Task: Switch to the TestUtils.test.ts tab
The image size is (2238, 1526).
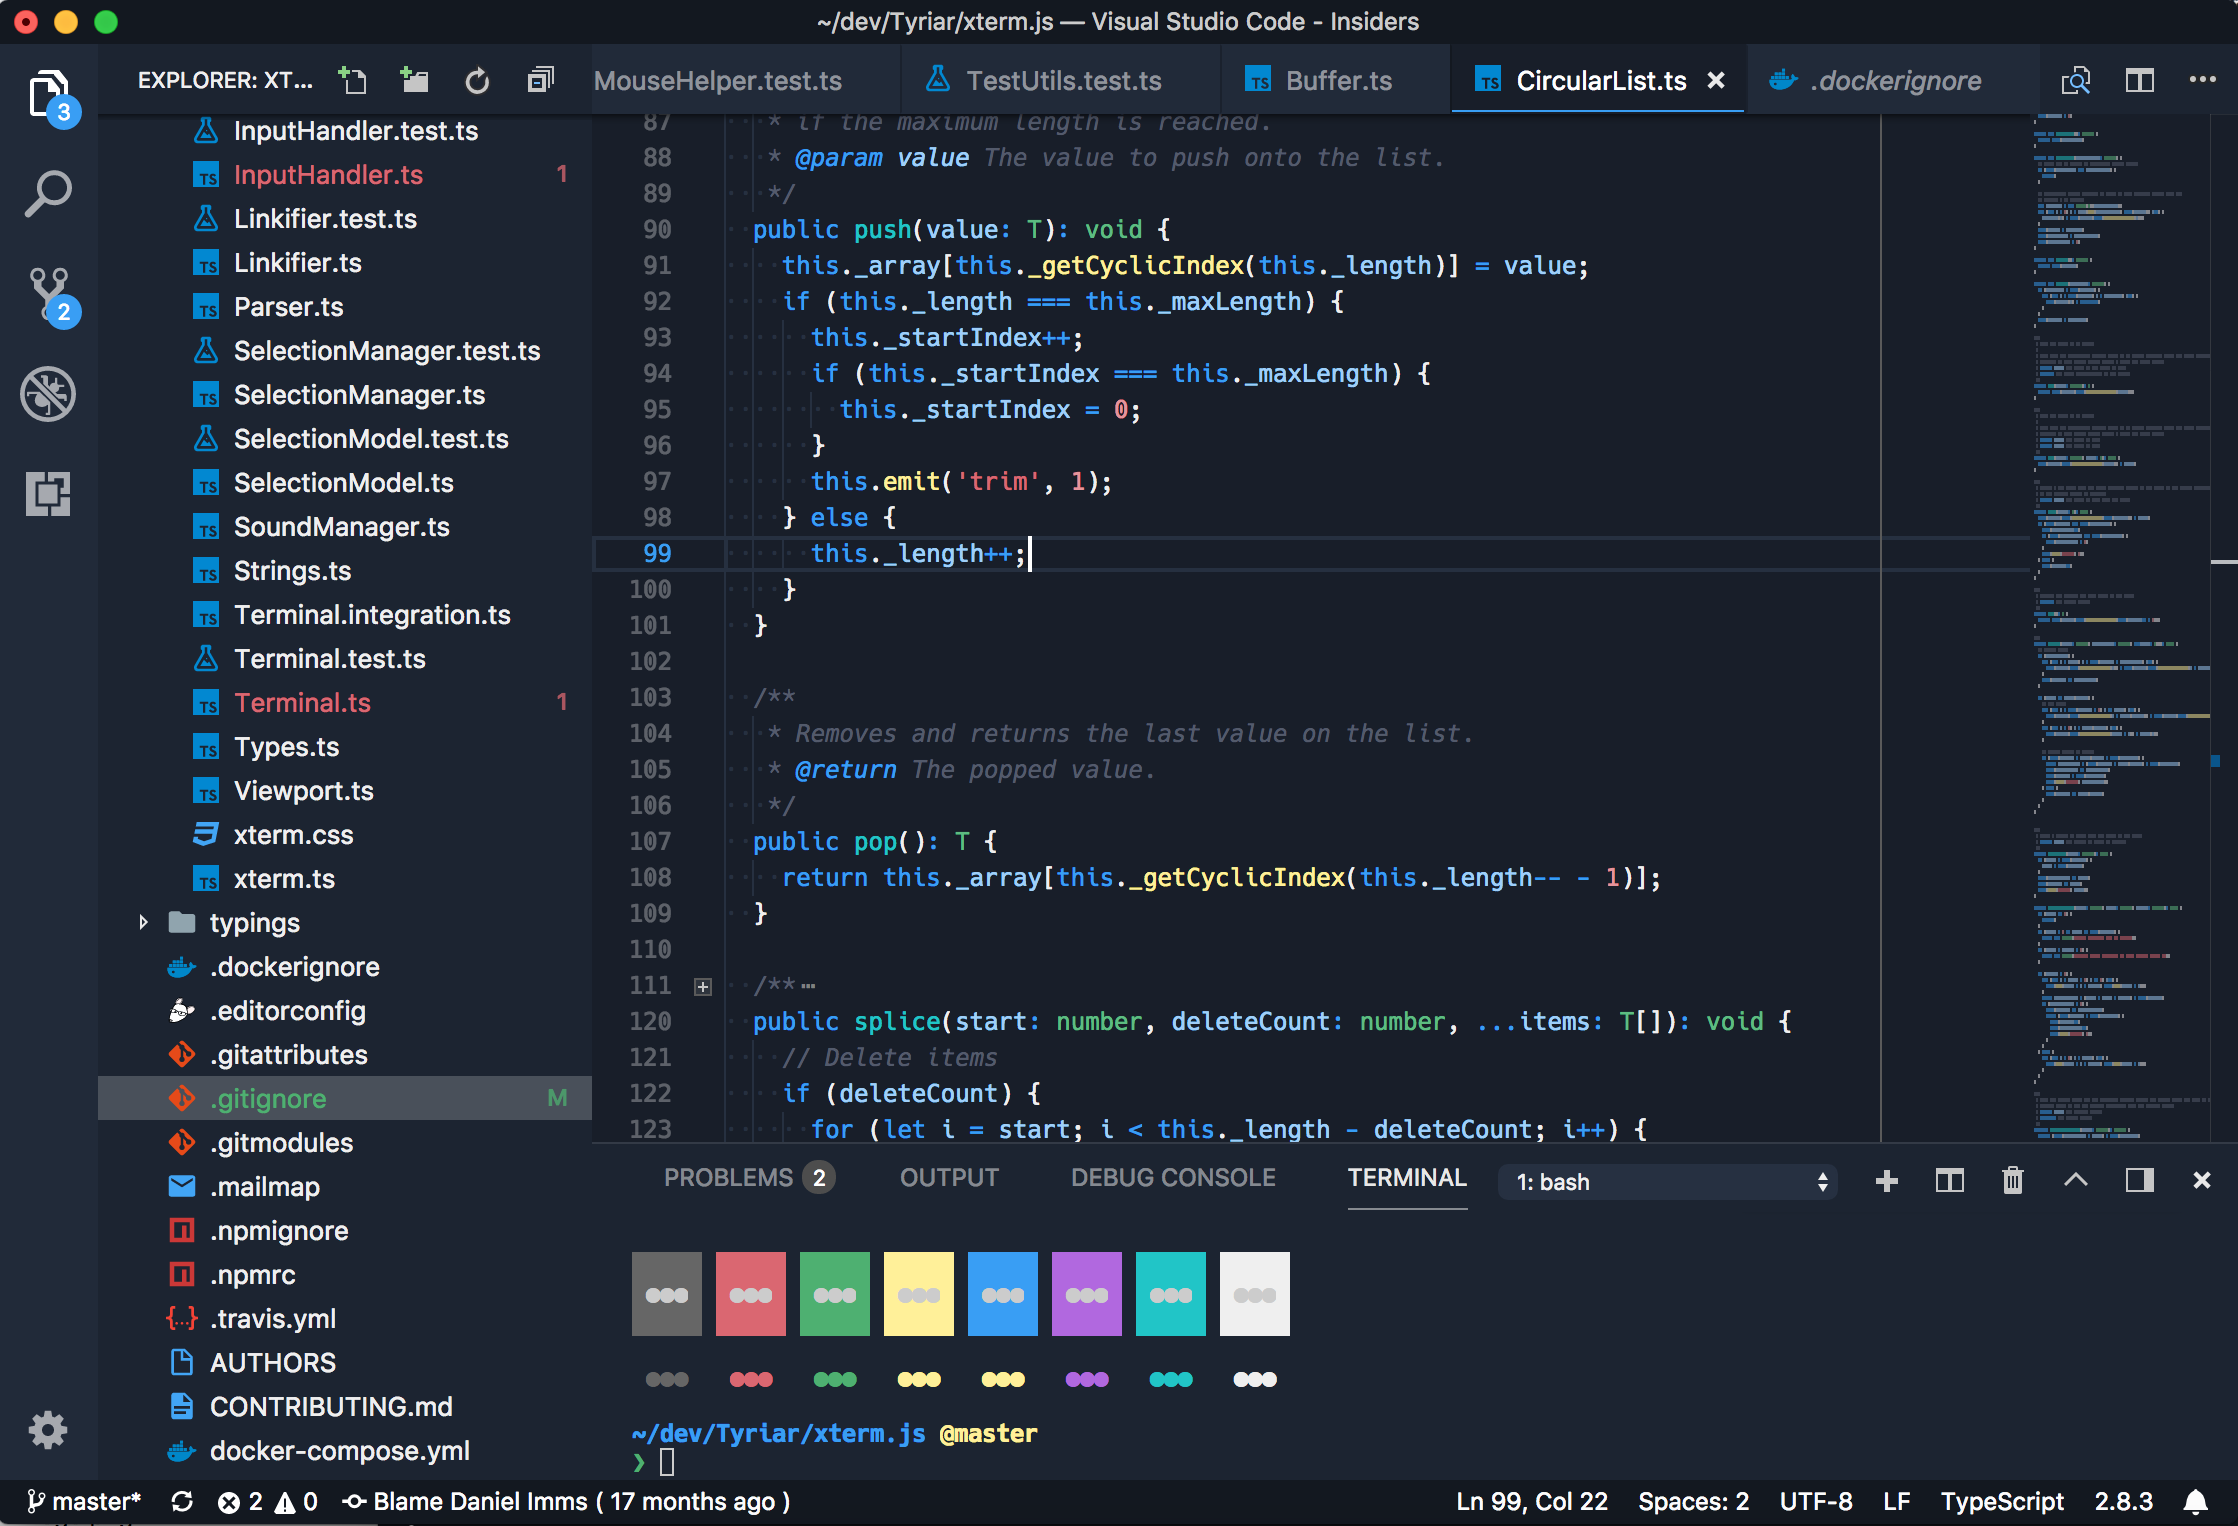Action: pos(1063,80)
